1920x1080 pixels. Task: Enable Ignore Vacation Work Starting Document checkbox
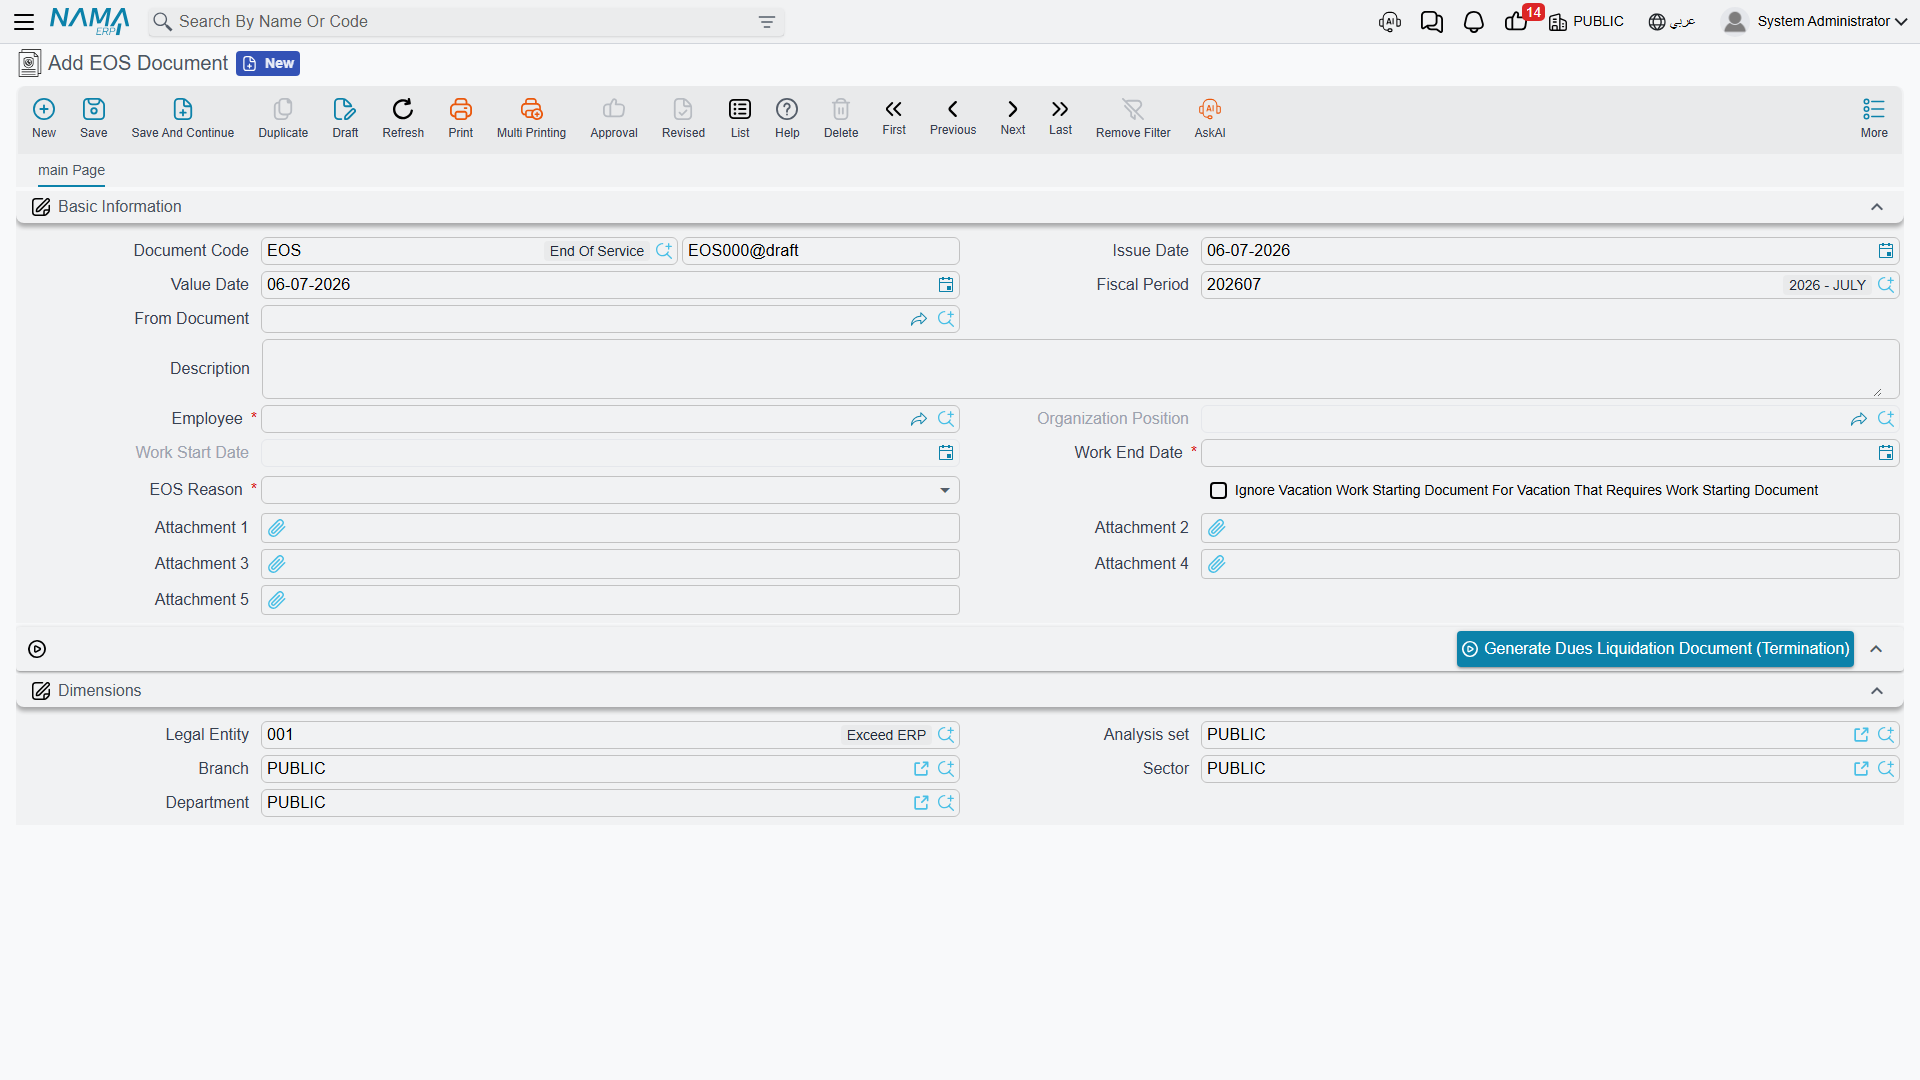(1218, 490)
